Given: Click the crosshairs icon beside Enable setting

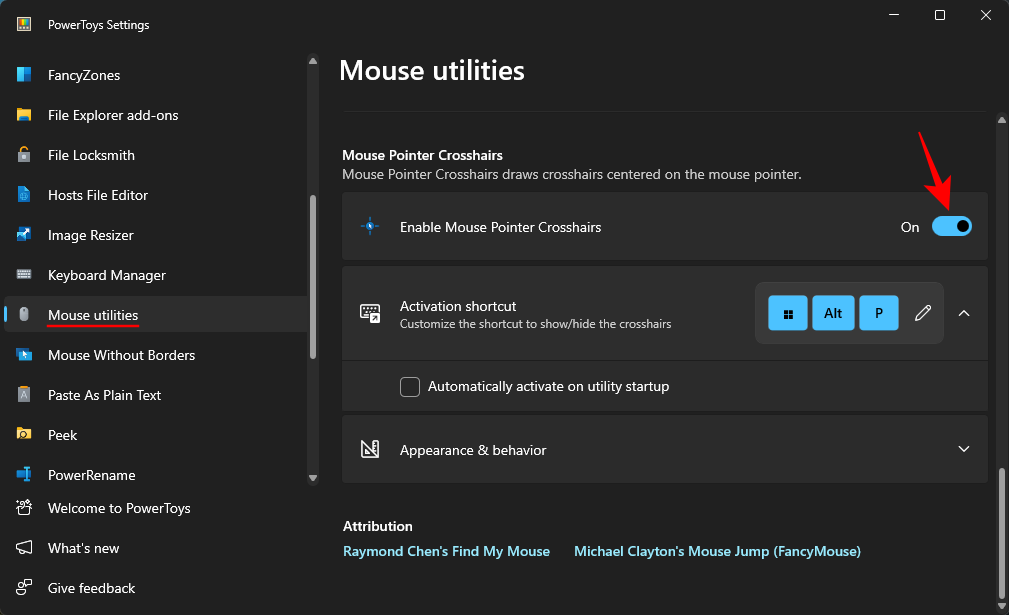Looking at the screenshot, I should click(370, 226).
